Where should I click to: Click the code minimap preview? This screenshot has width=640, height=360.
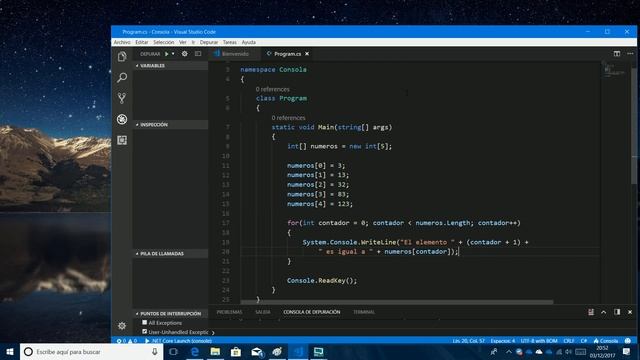point(615,70)
